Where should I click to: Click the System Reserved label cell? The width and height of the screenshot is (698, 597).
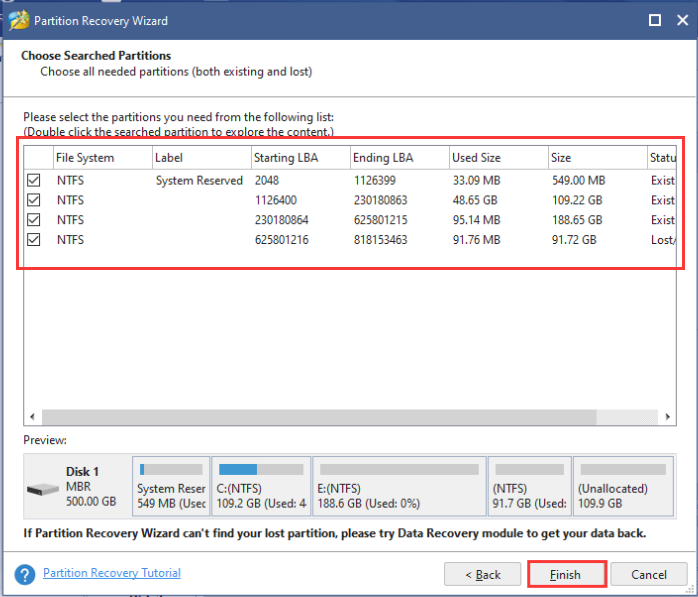click(199, 180)
